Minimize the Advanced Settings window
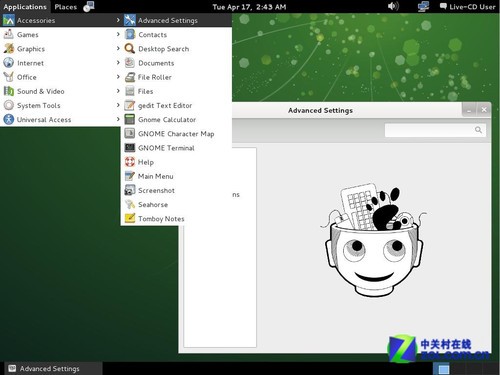The image size is (500, 375). (469, 110)
